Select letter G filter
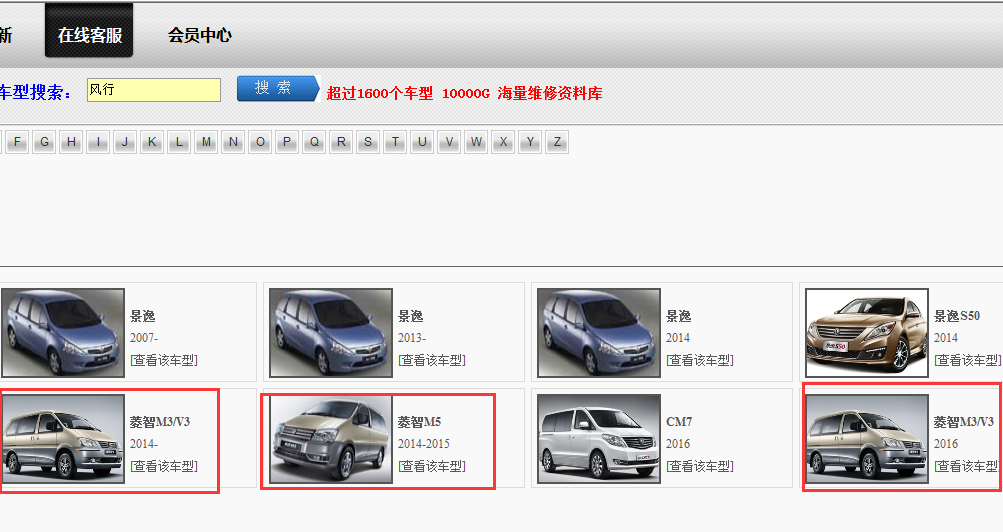Image resolution: width=1003 pixels, height=532 pixels. (44, 142)
